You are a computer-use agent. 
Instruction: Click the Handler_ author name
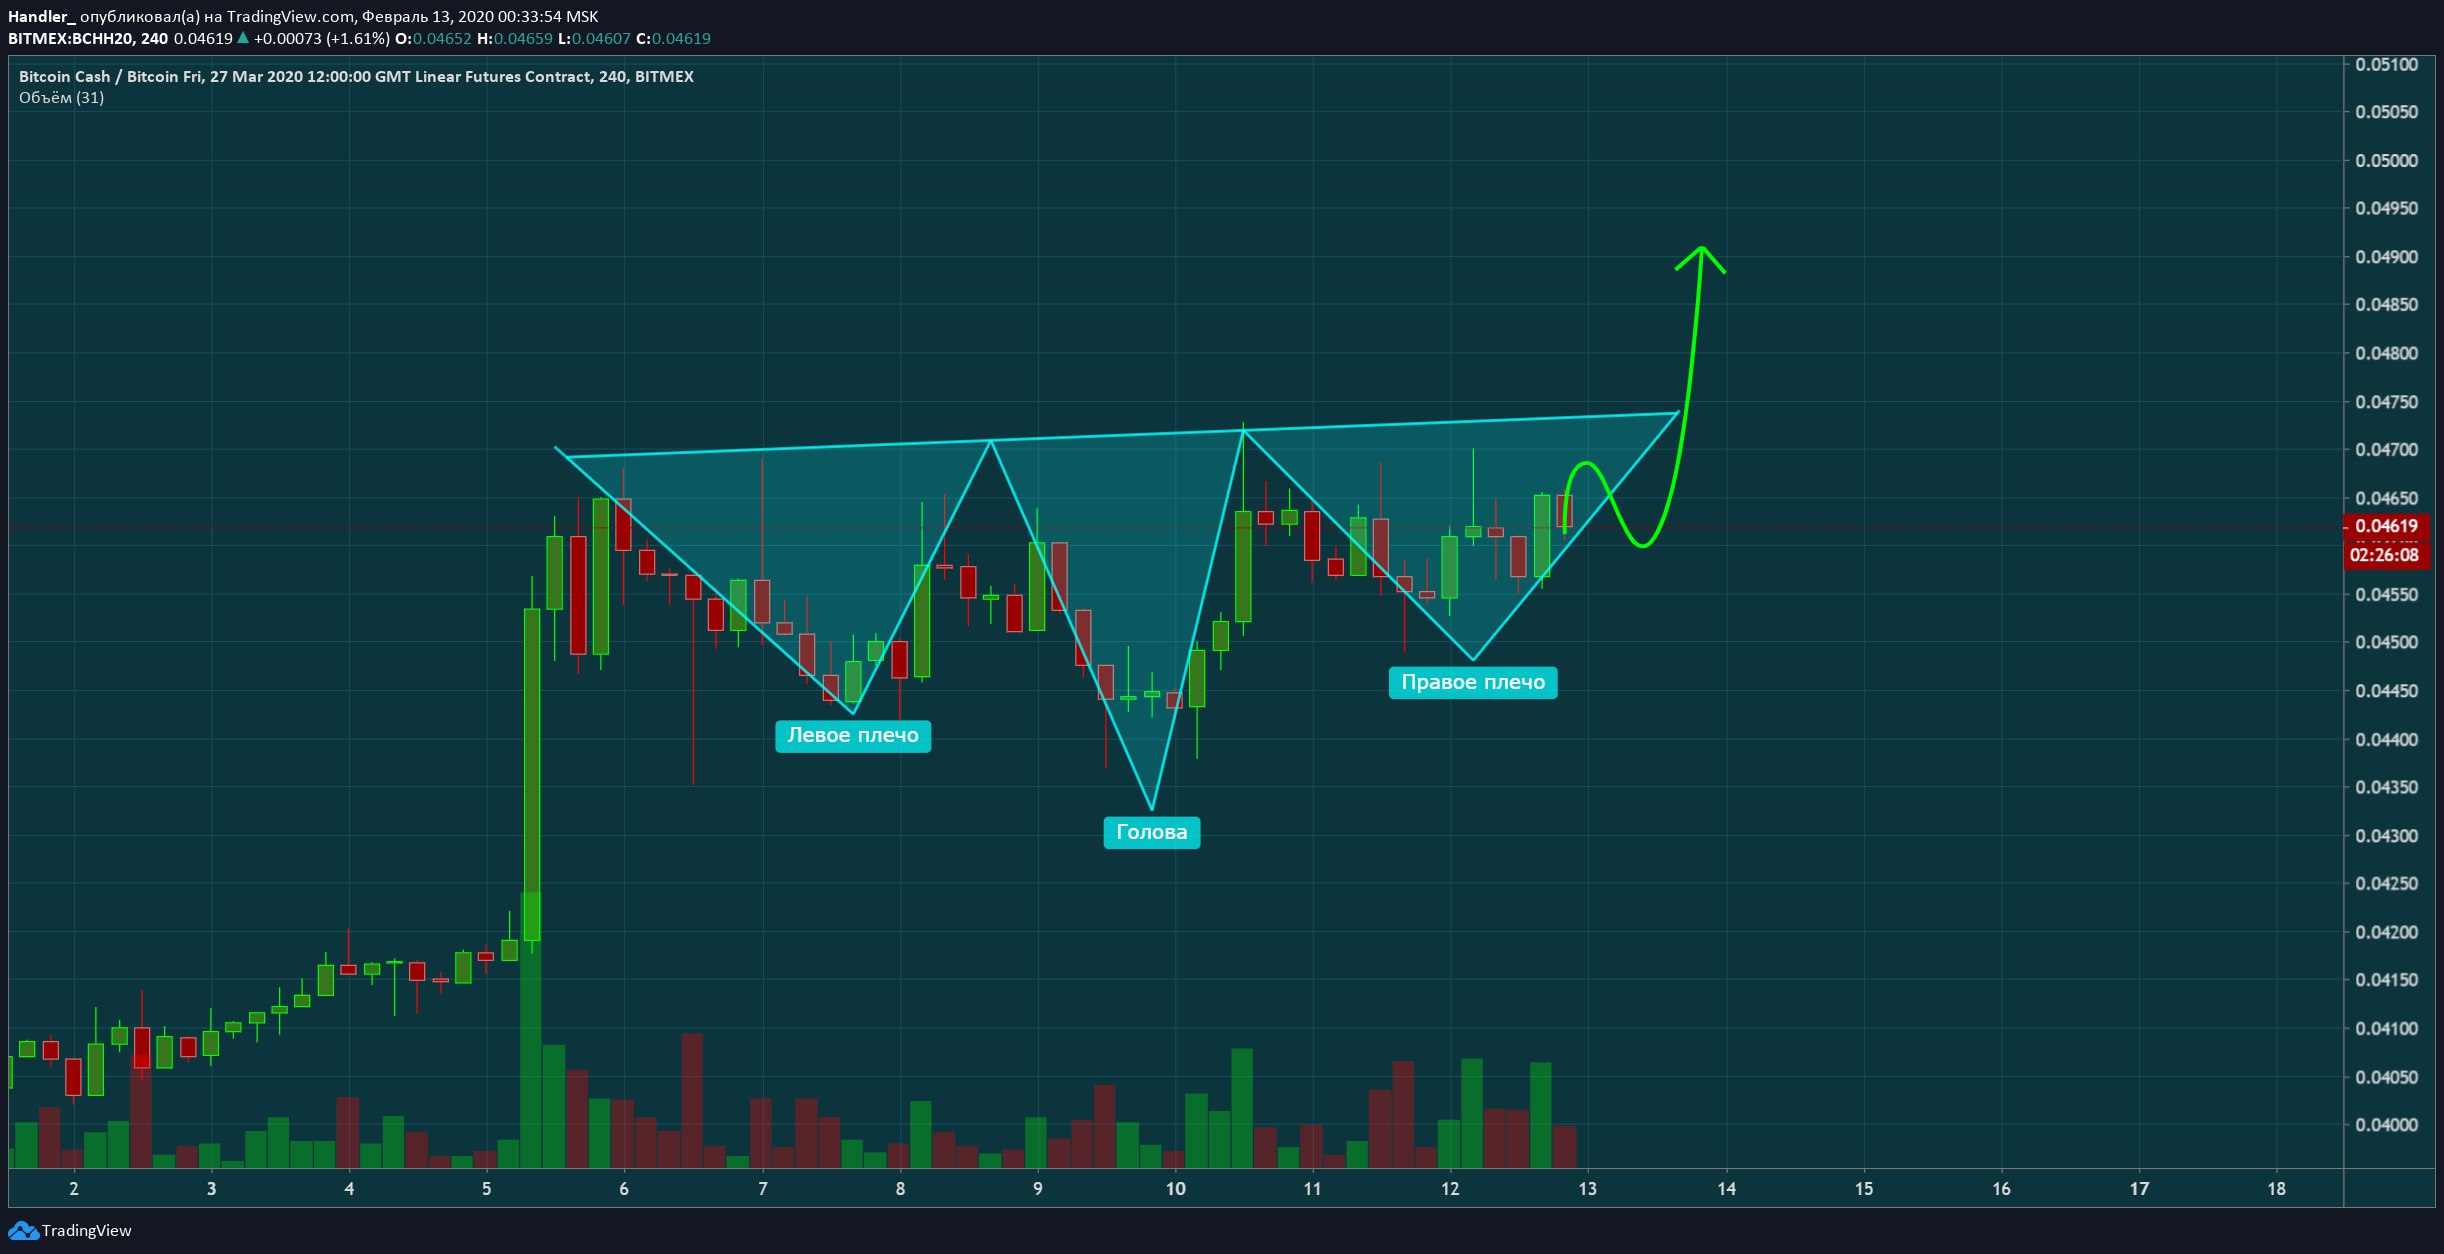pos(41,16)
